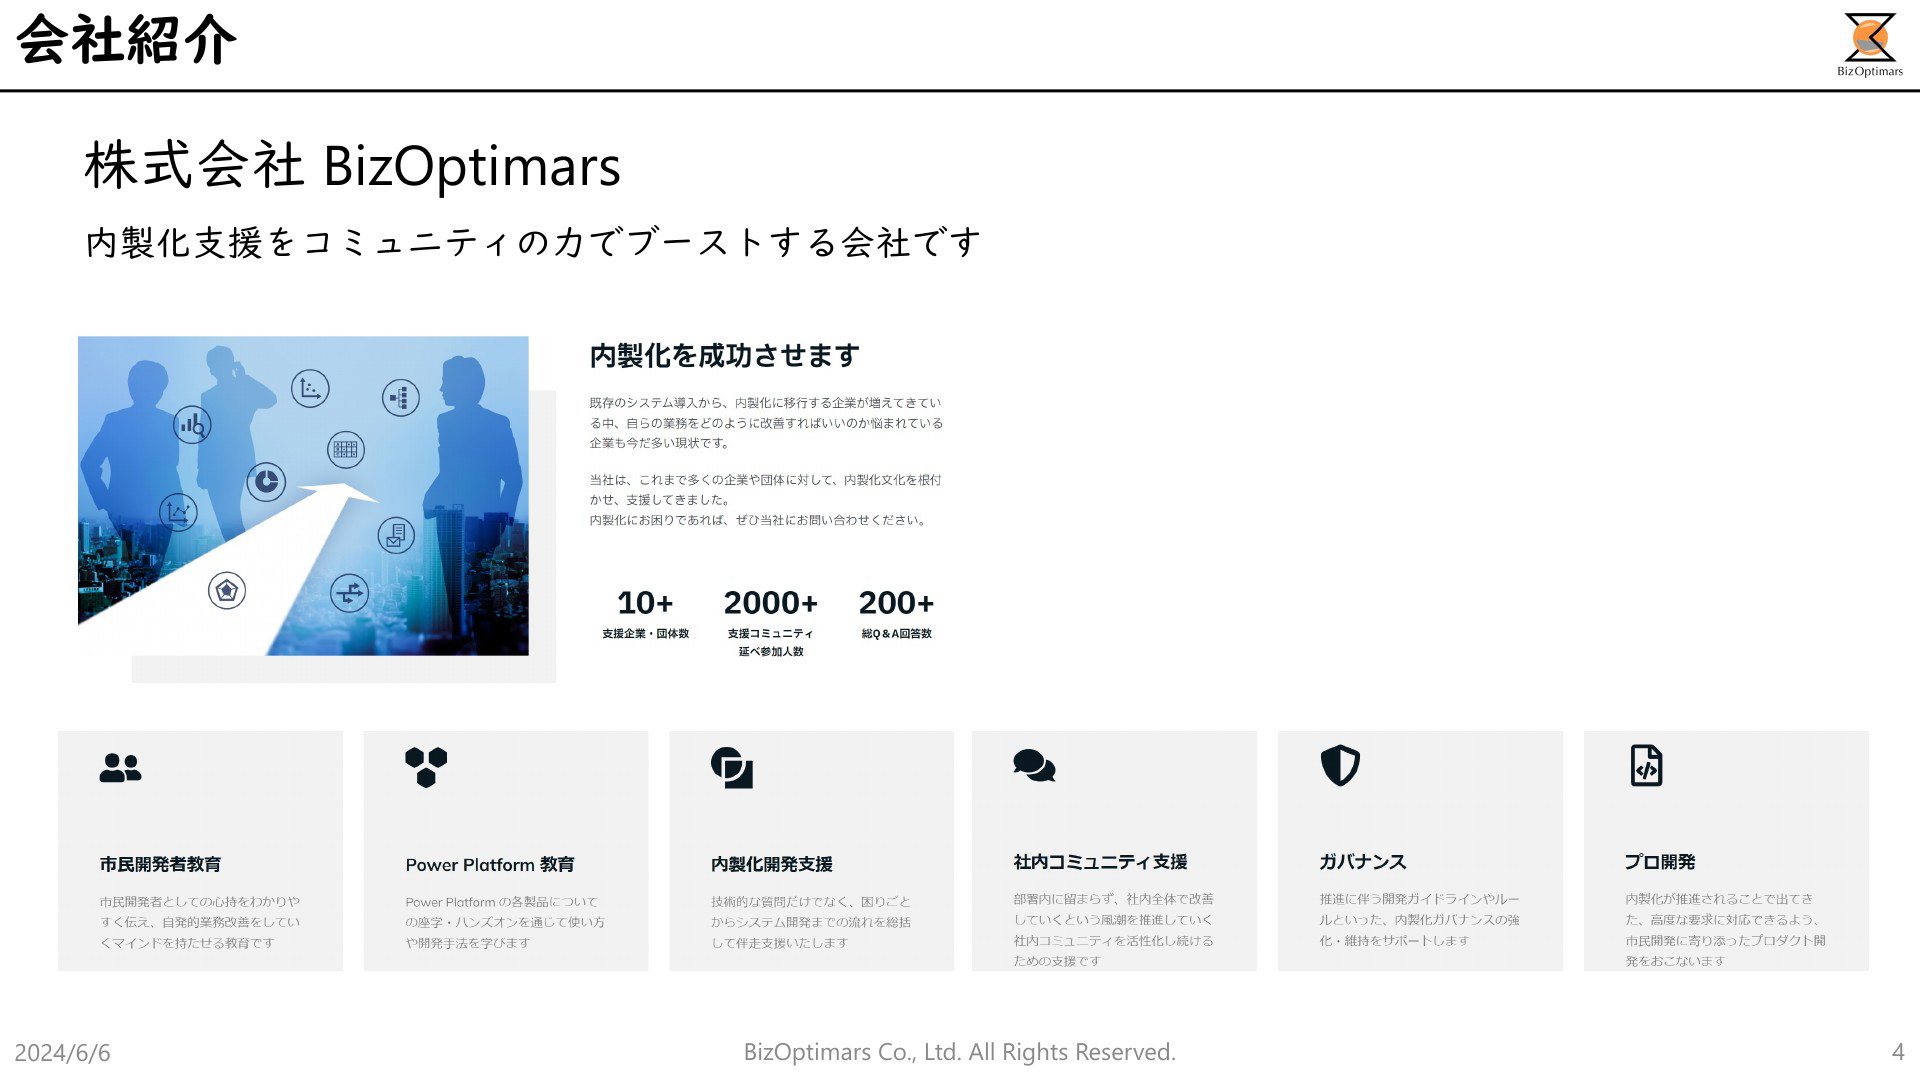The image size is (1920, 1080).
Task: Click the 市民開発者教育 card heading
Action: 160,864
